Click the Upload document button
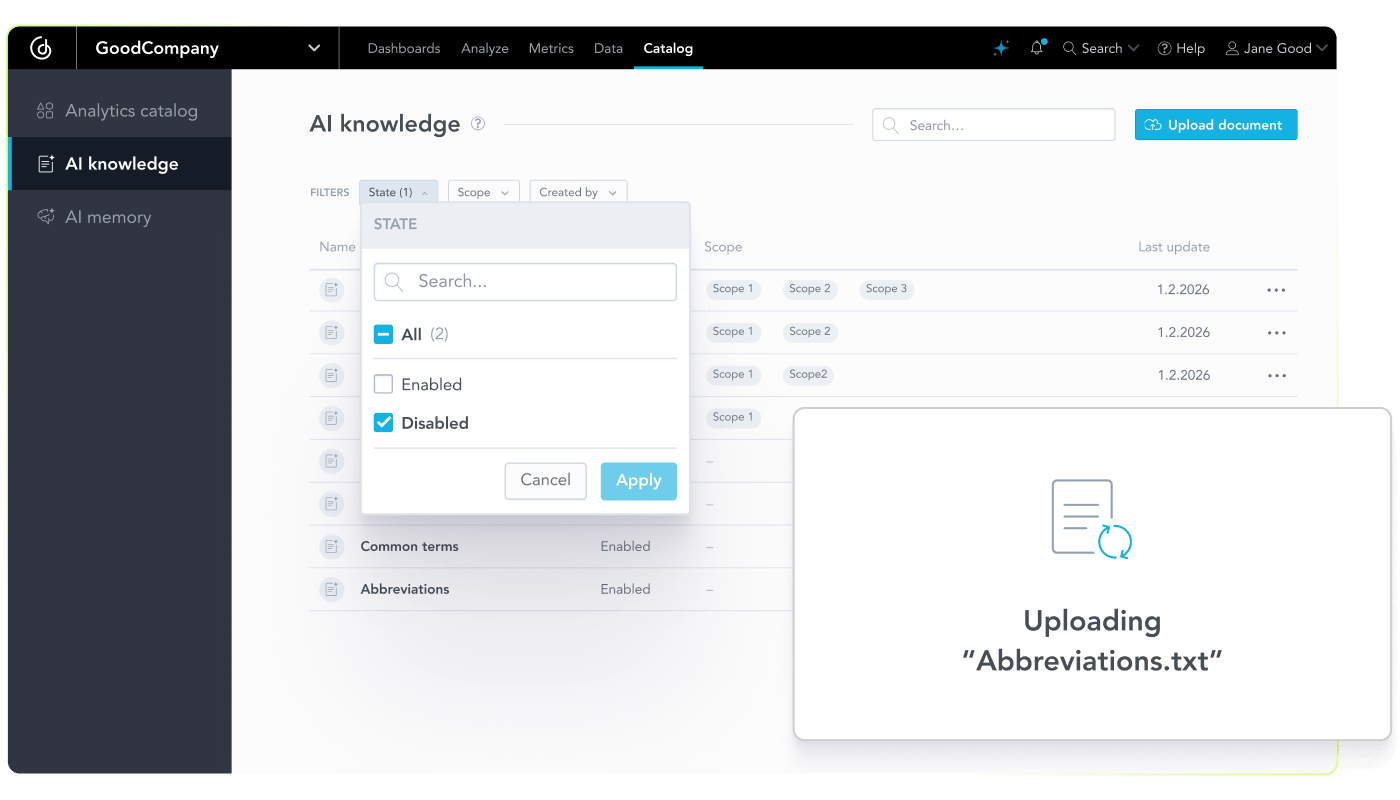The width and height of the screenshot is (1400, 800). point(1215,125)
